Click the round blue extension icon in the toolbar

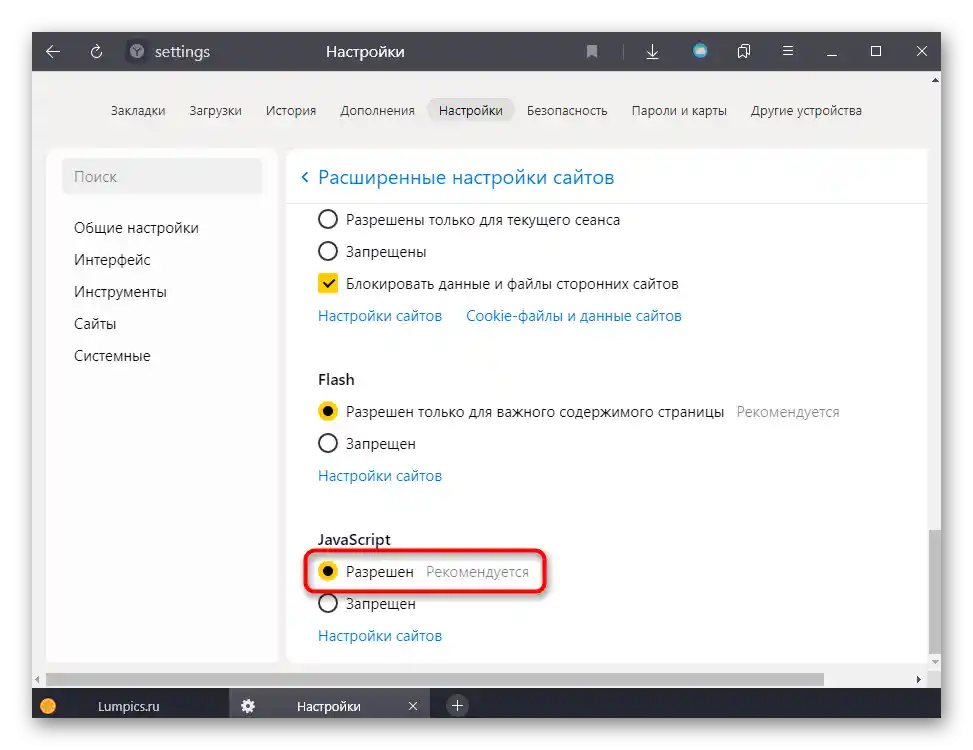click(x=700, y=51)
